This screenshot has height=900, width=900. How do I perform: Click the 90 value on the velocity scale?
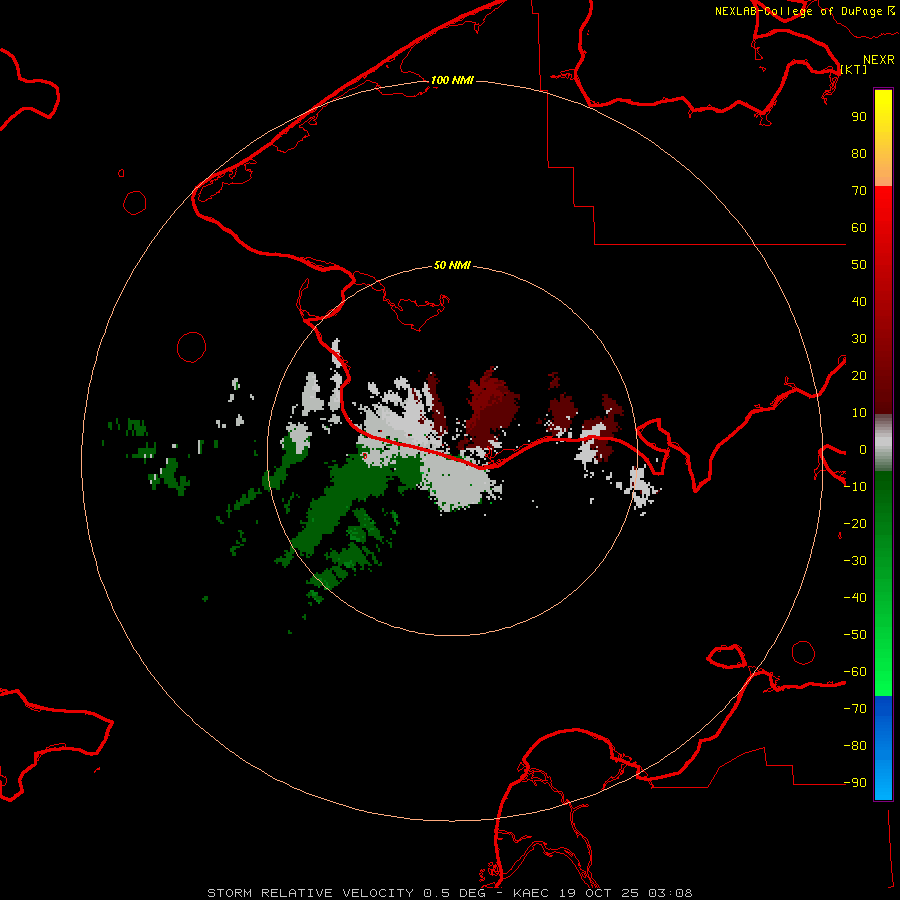[859, 117]
